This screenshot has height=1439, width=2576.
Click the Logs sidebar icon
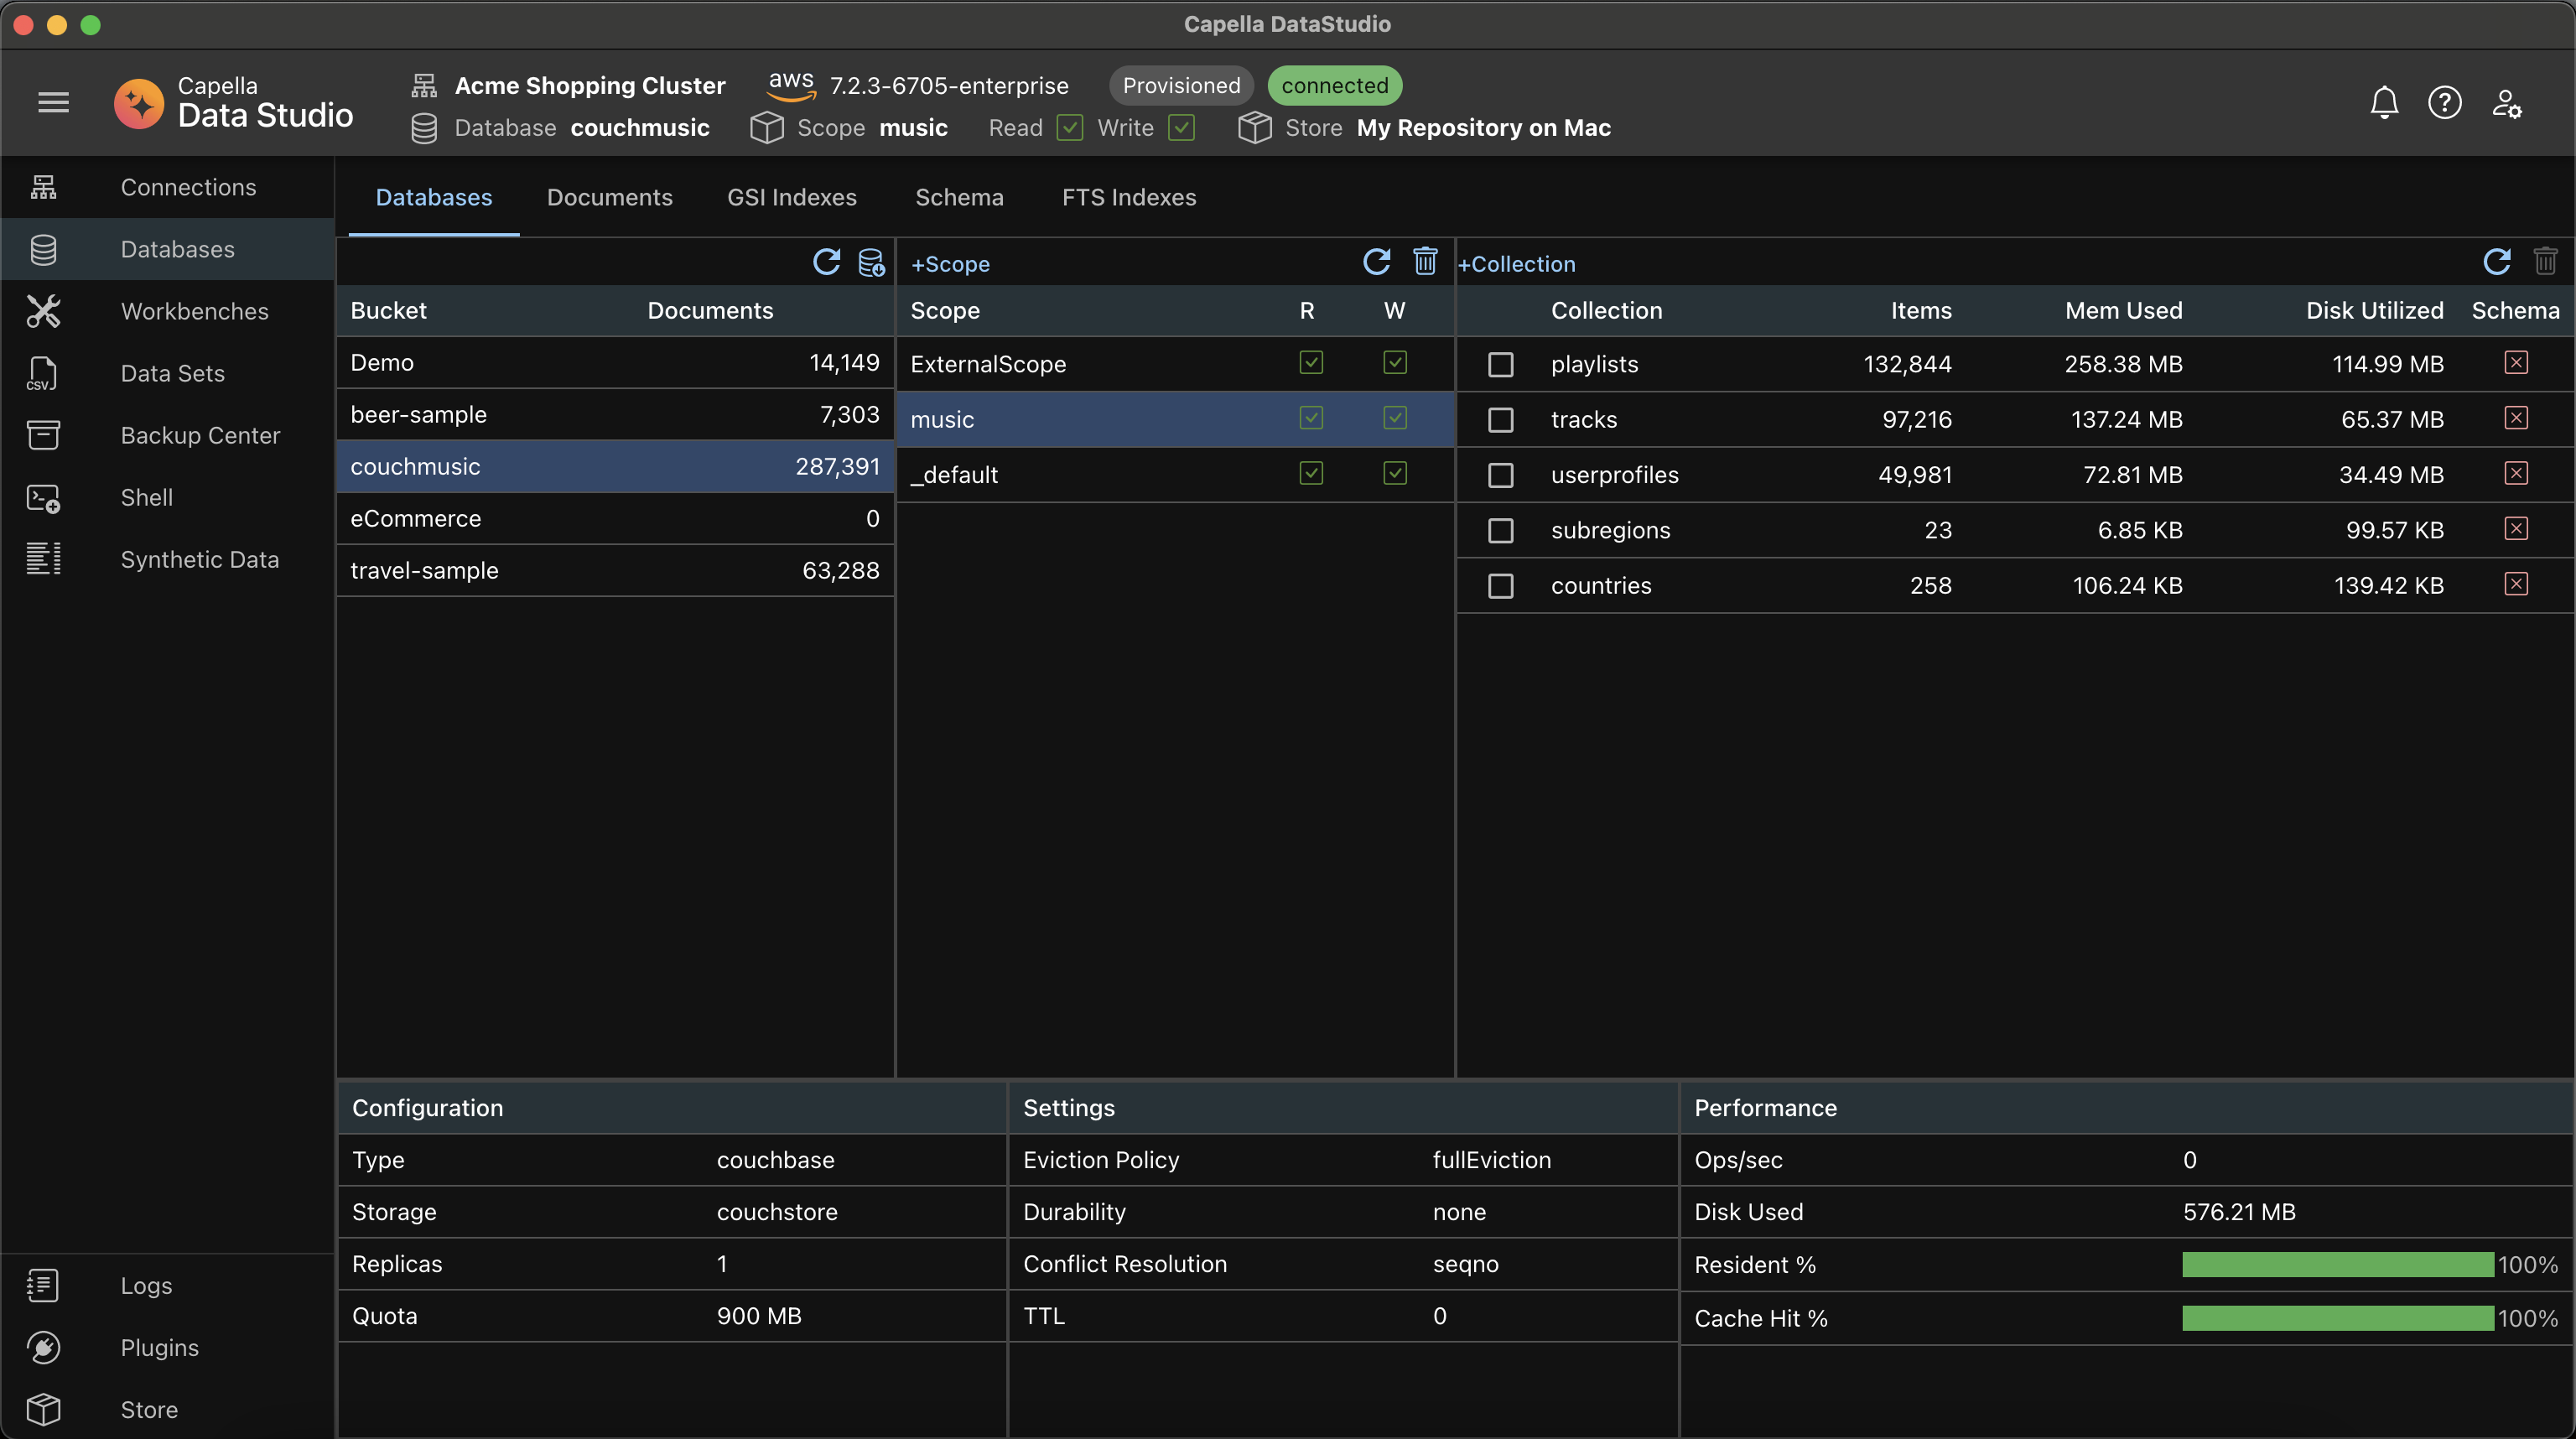pos(43,1285)
